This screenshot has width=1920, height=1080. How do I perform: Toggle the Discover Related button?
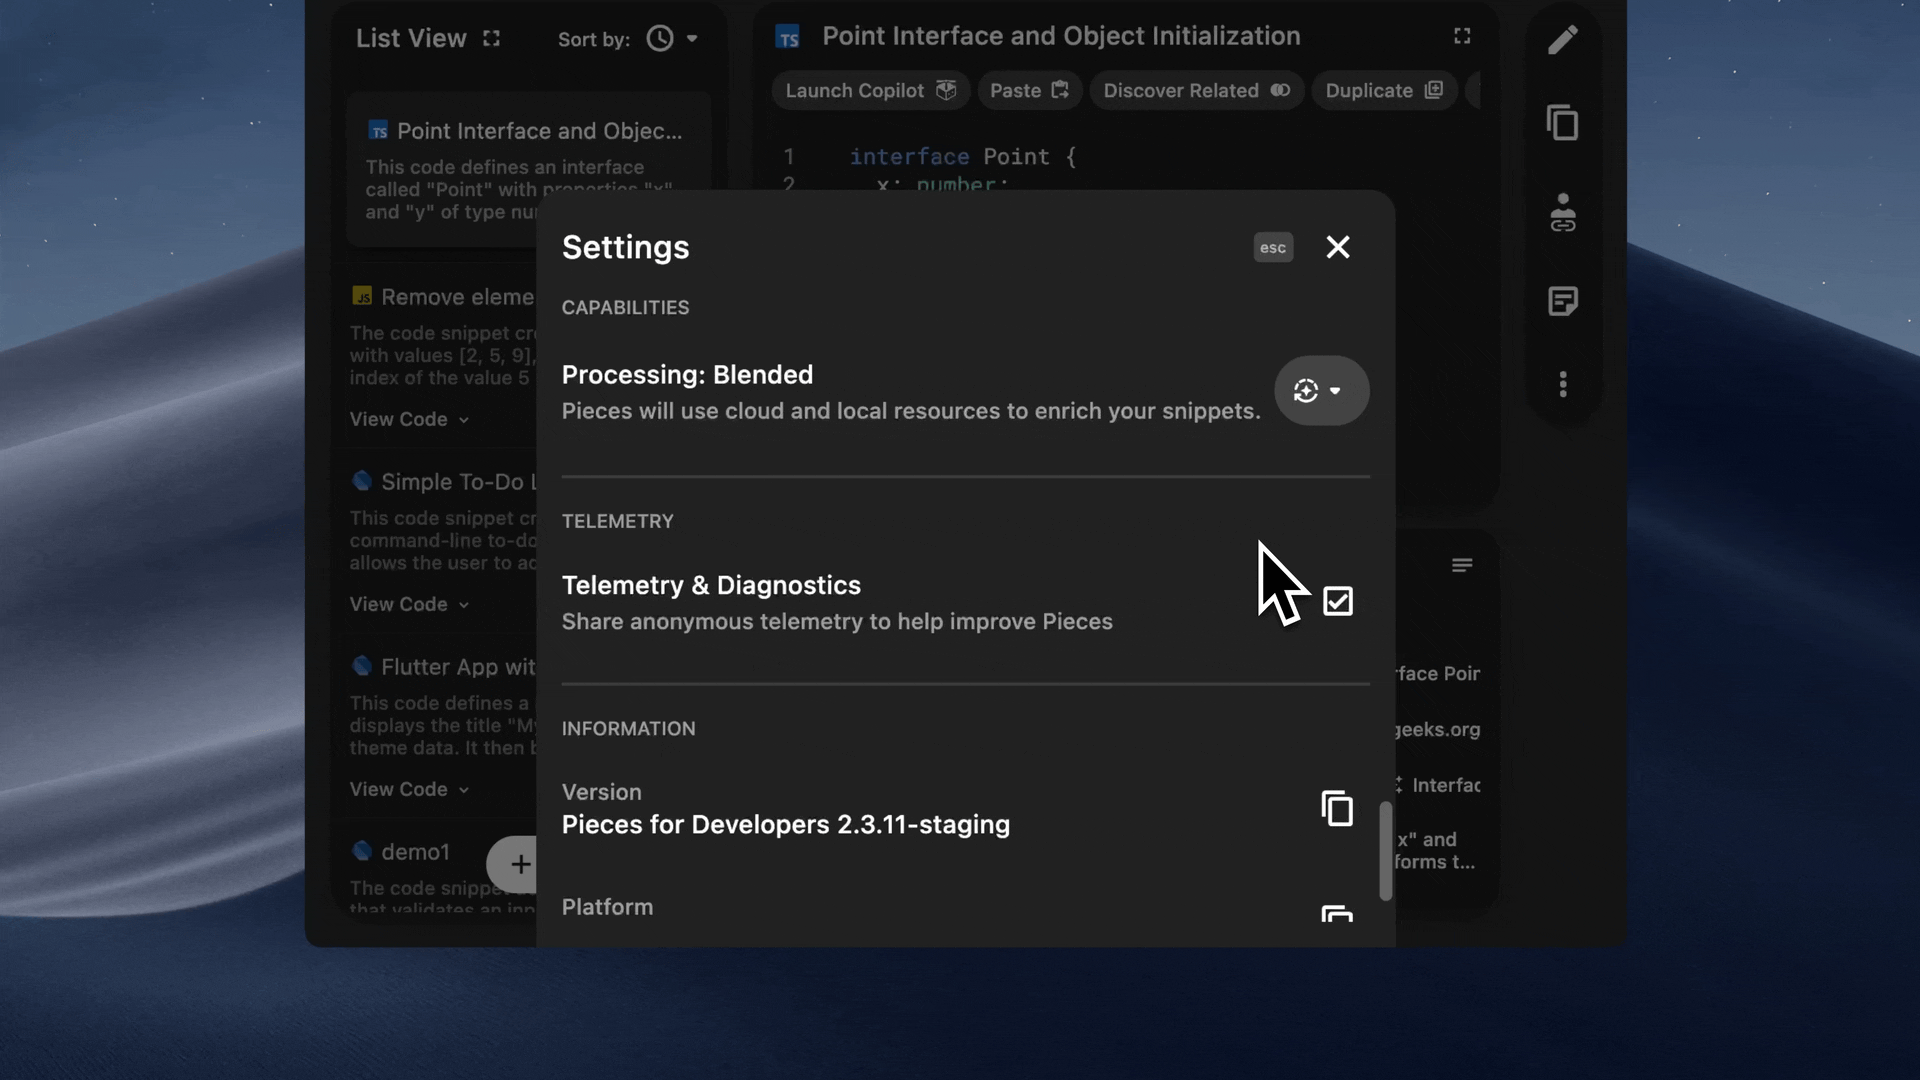[1196, 91]
